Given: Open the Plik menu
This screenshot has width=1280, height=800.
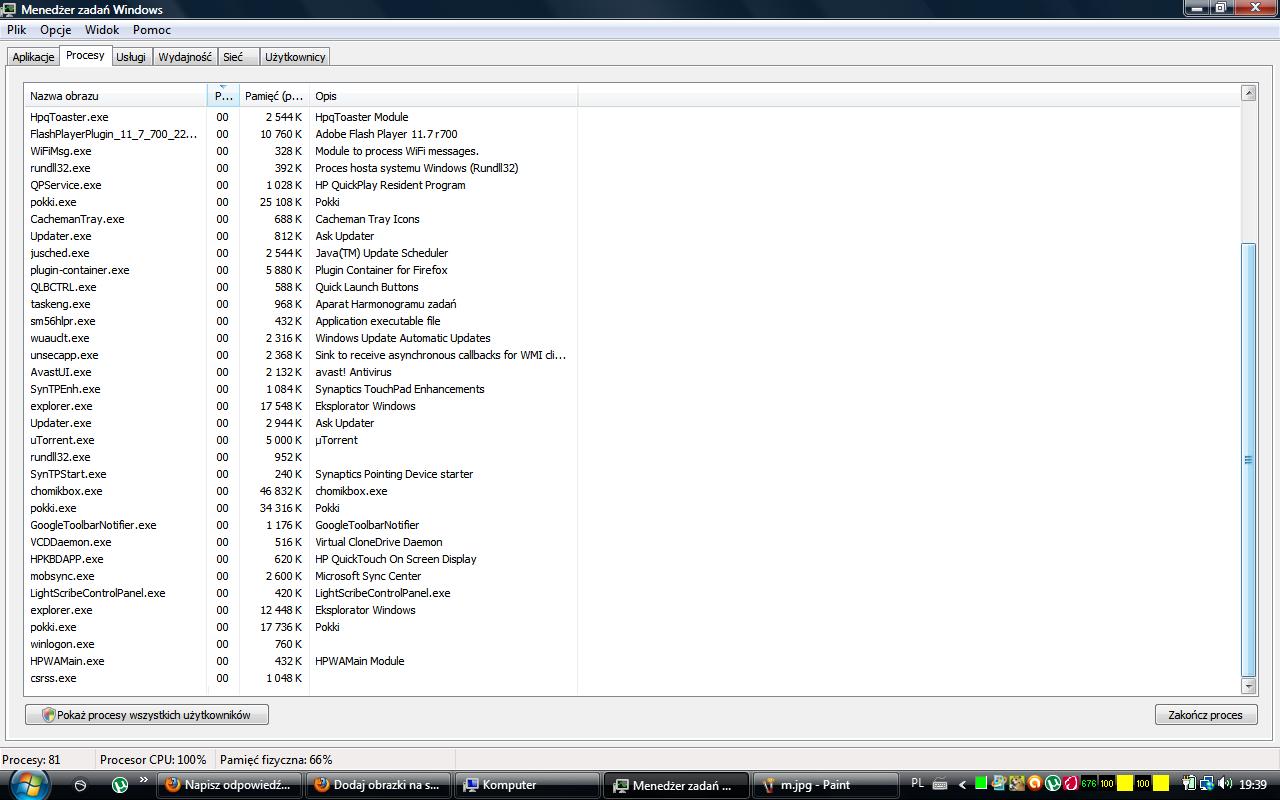Looking at the screenshot, I should [x=16, y=30].
